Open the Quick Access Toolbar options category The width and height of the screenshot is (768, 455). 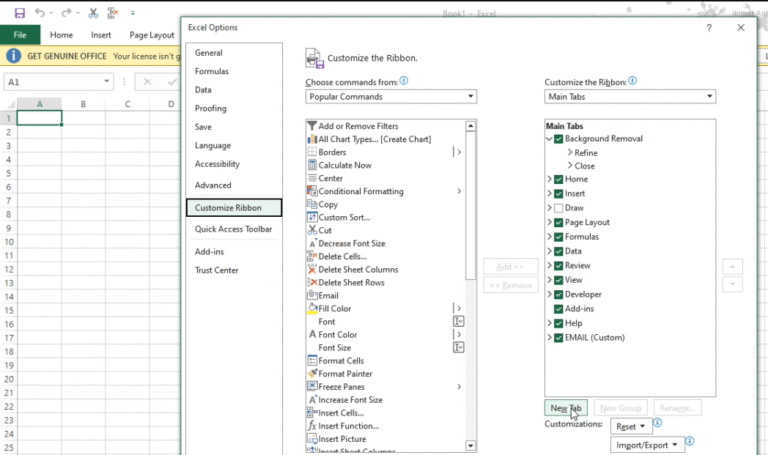234,229
